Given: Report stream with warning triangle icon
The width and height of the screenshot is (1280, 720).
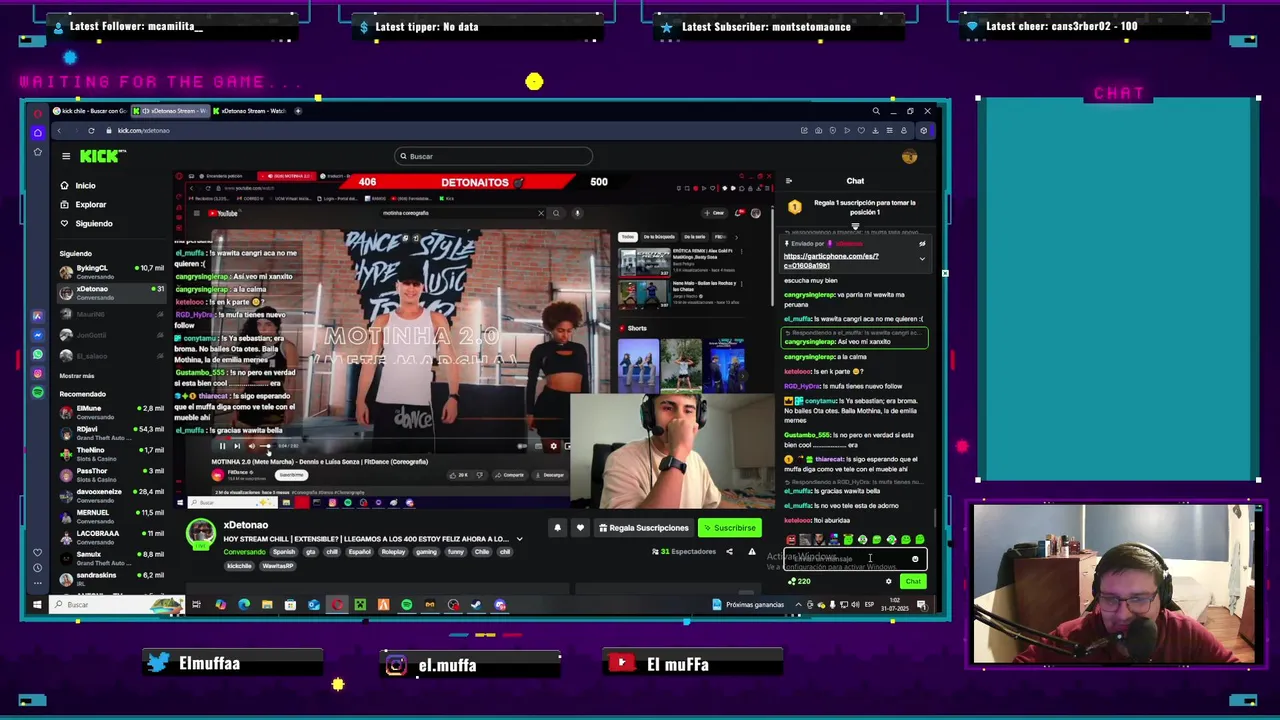Looking at the screenshot, I should (752, 552).
